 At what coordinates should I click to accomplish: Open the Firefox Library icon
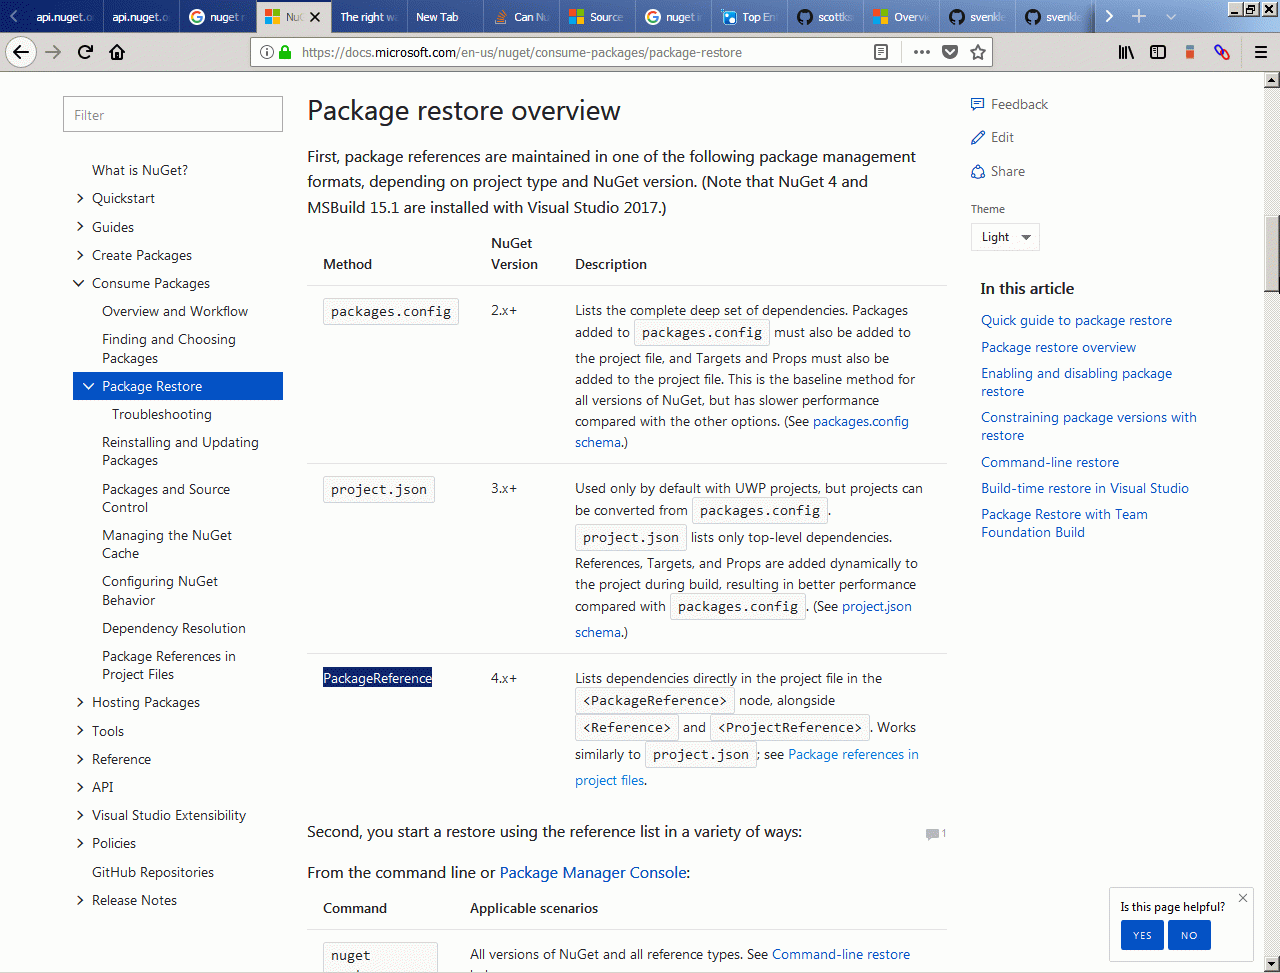[1126, 52]
